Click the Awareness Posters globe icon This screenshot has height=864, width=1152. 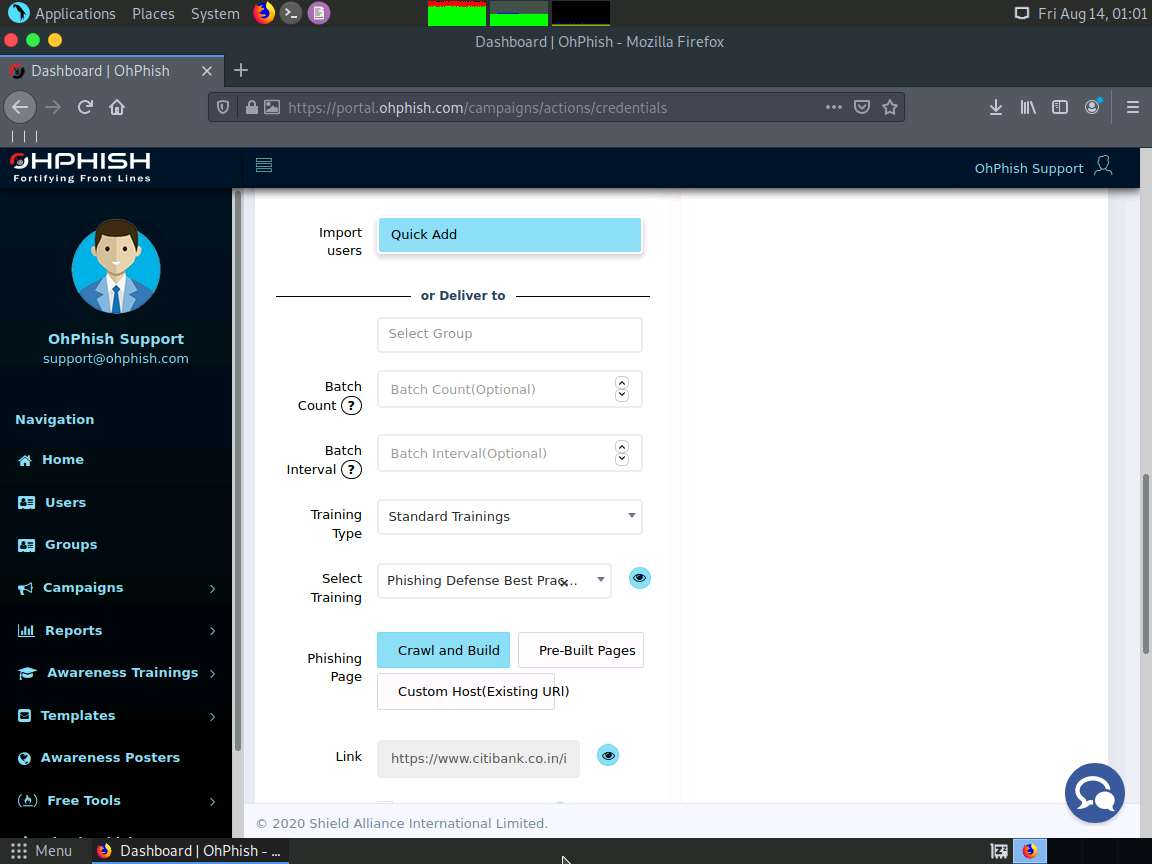25,758
